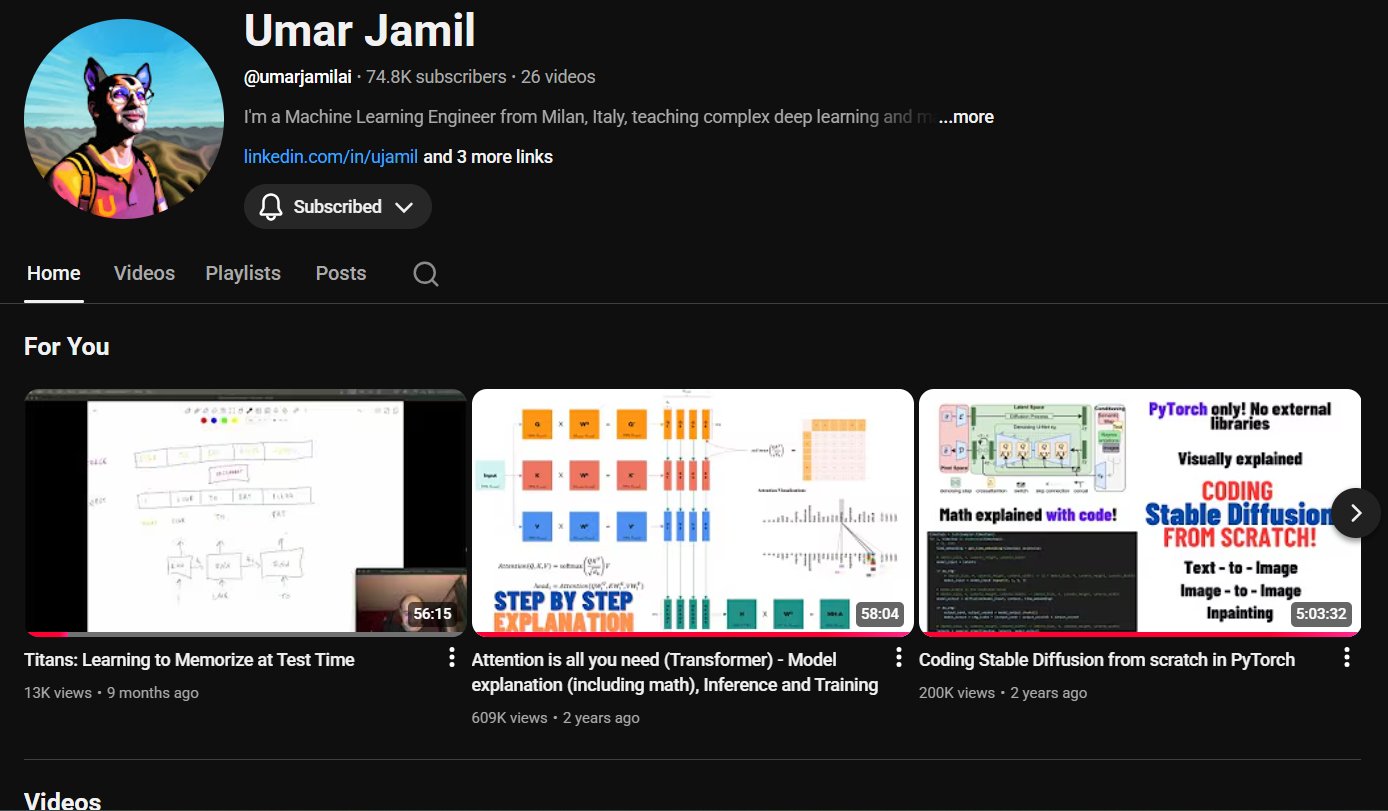Open the Playlists tab

coord(243,274)
